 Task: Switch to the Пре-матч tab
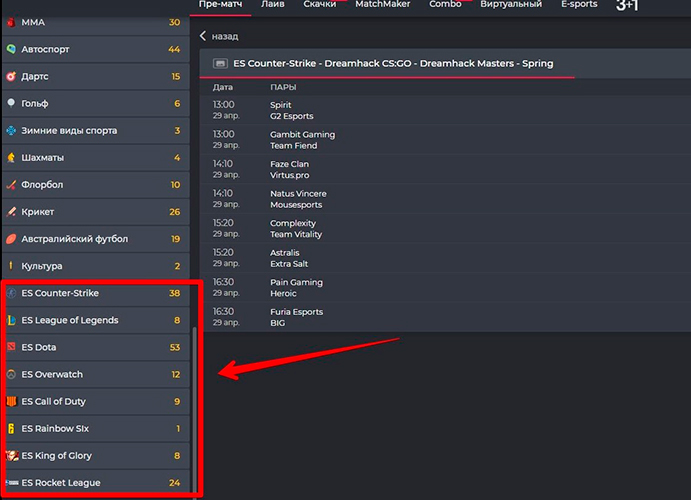point(220,4)
